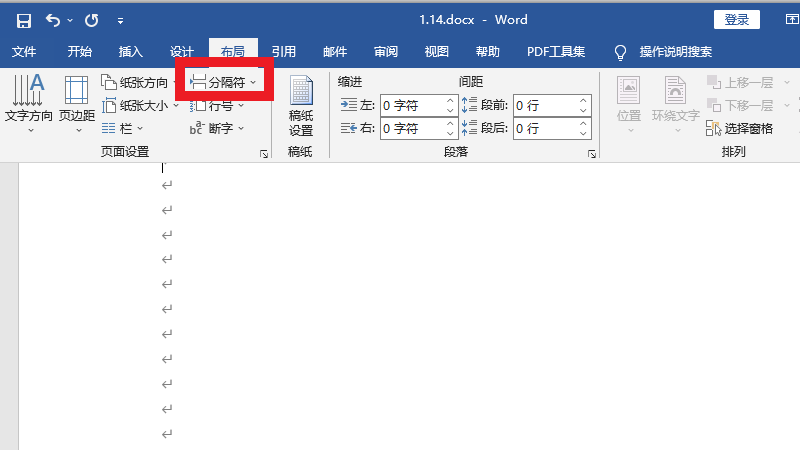Switch to the 视图 tab
Viewport: 800px width, 450px height.
pyautogui.click(x=437, y=52)
